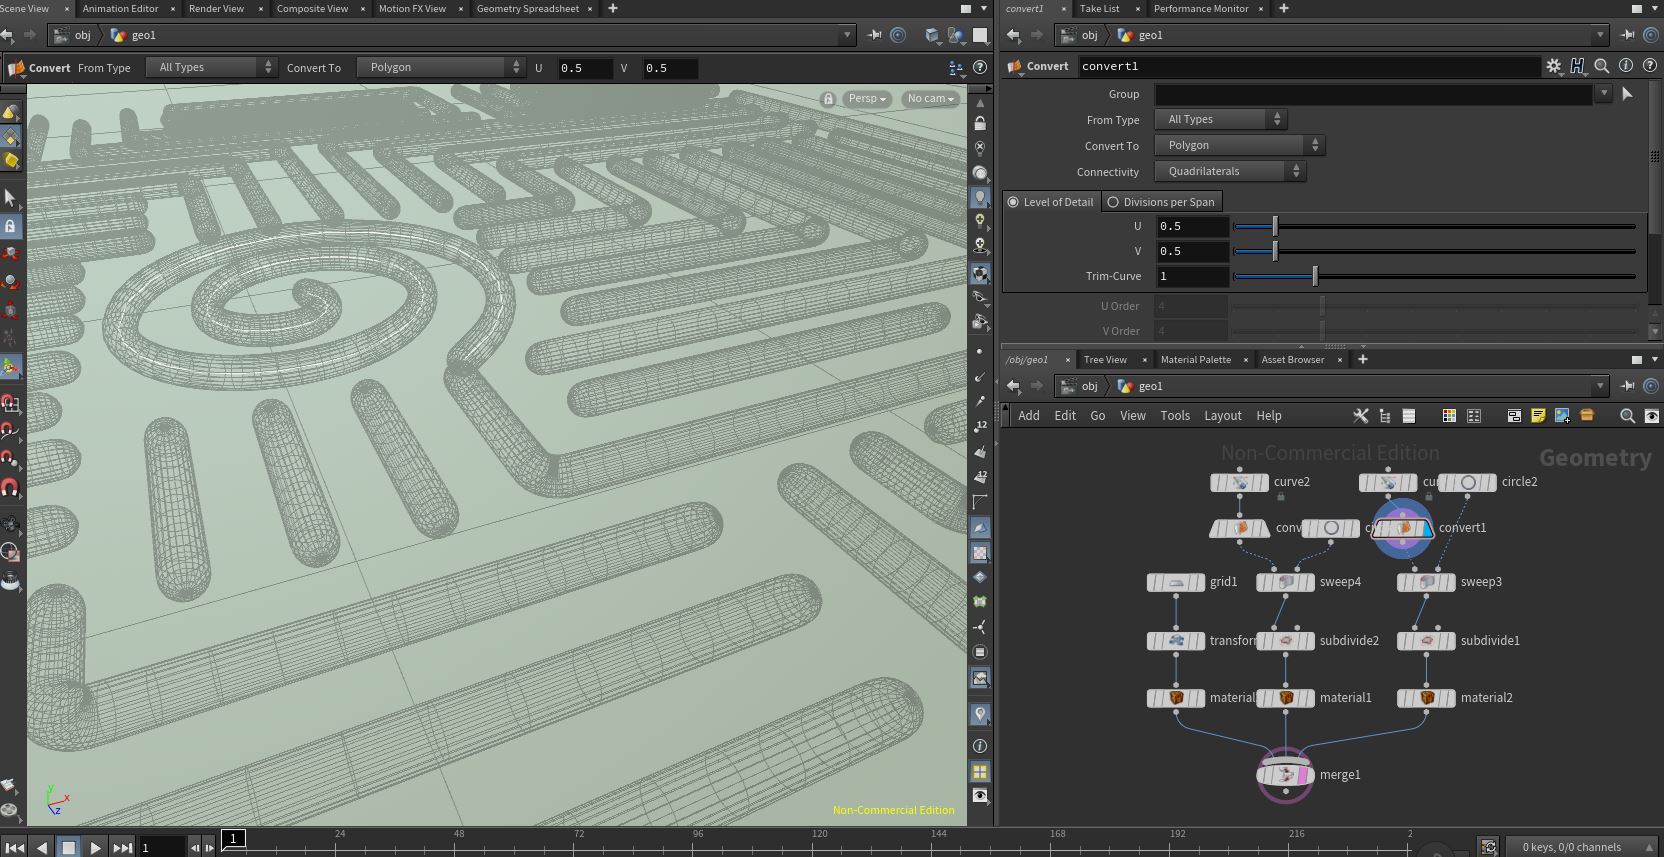Expand the network editor path dropdown arrow
Image resolution: width=1664 pixels, height=857 pixels.
[x=1600, y=386]
